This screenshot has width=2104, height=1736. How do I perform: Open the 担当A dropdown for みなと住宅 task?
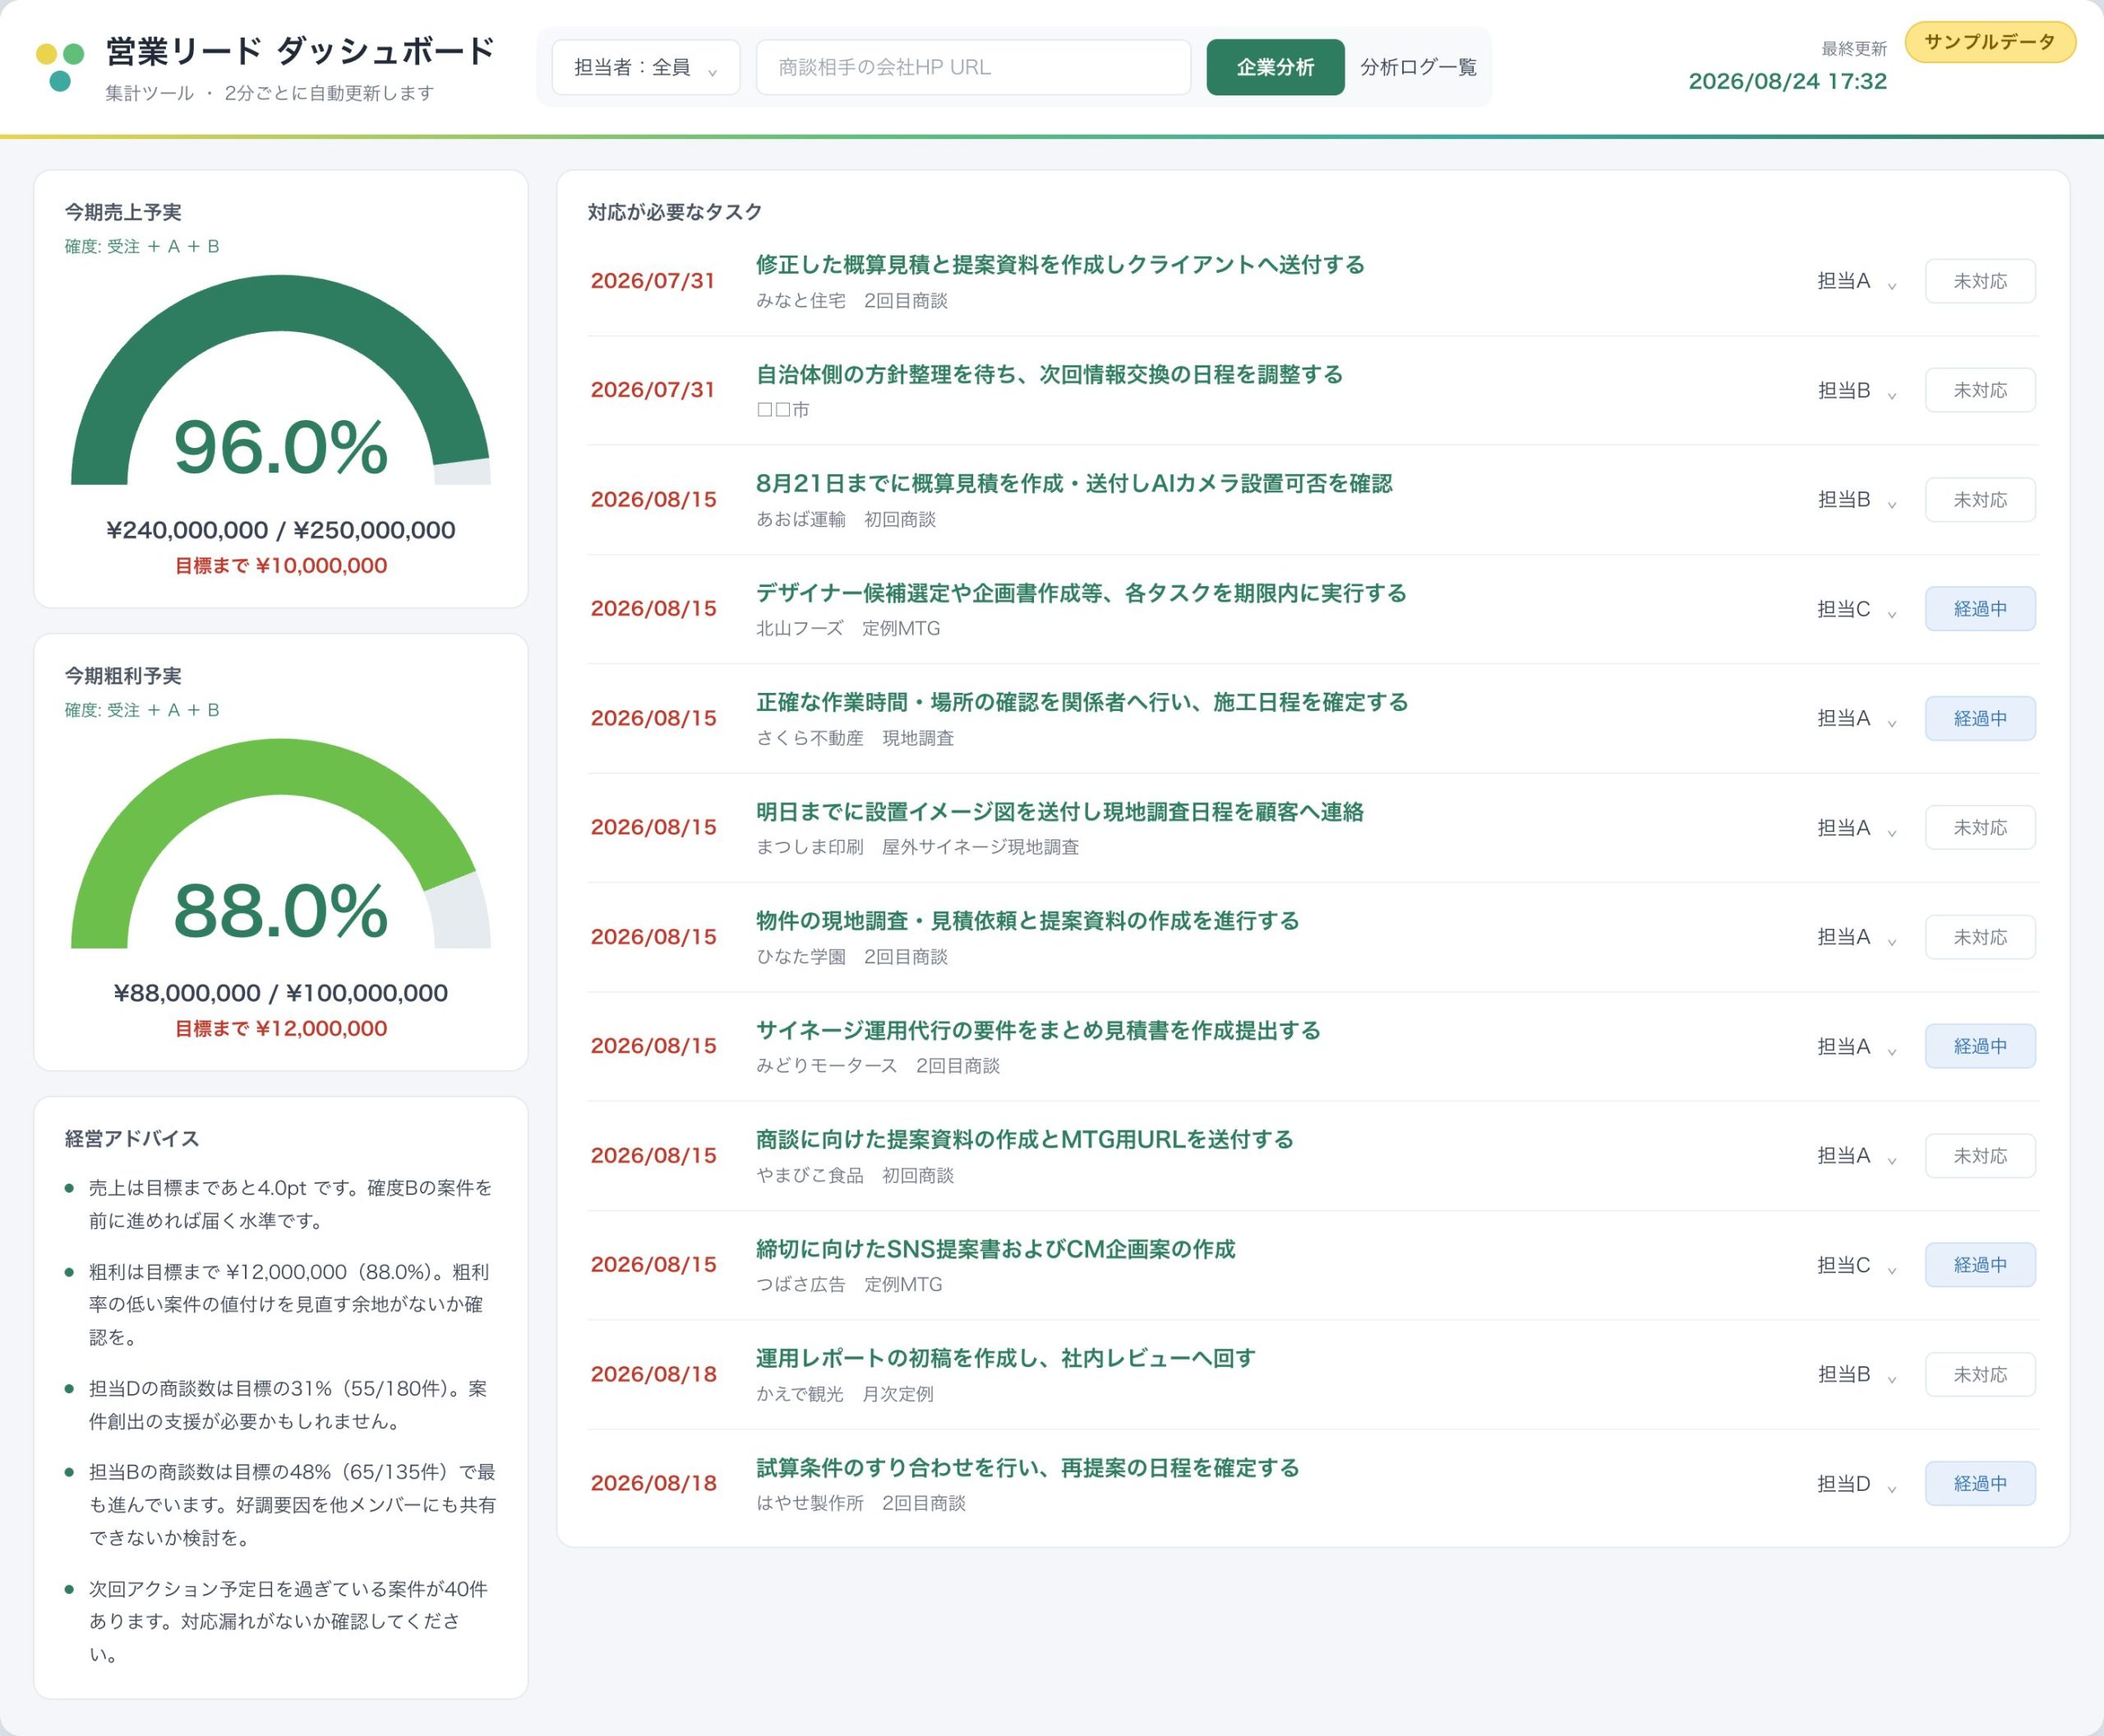point(1857,281)
